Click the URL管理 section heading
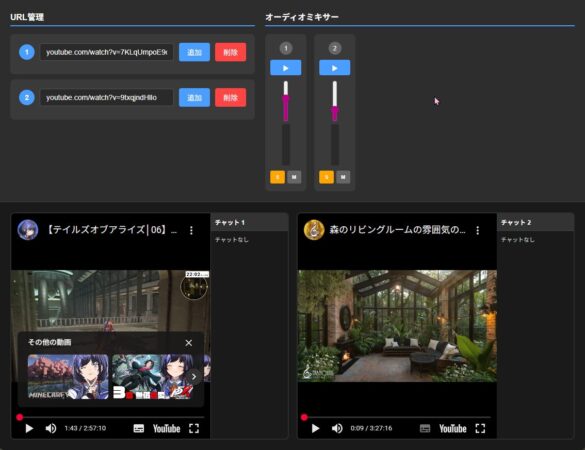 (27, 17)
